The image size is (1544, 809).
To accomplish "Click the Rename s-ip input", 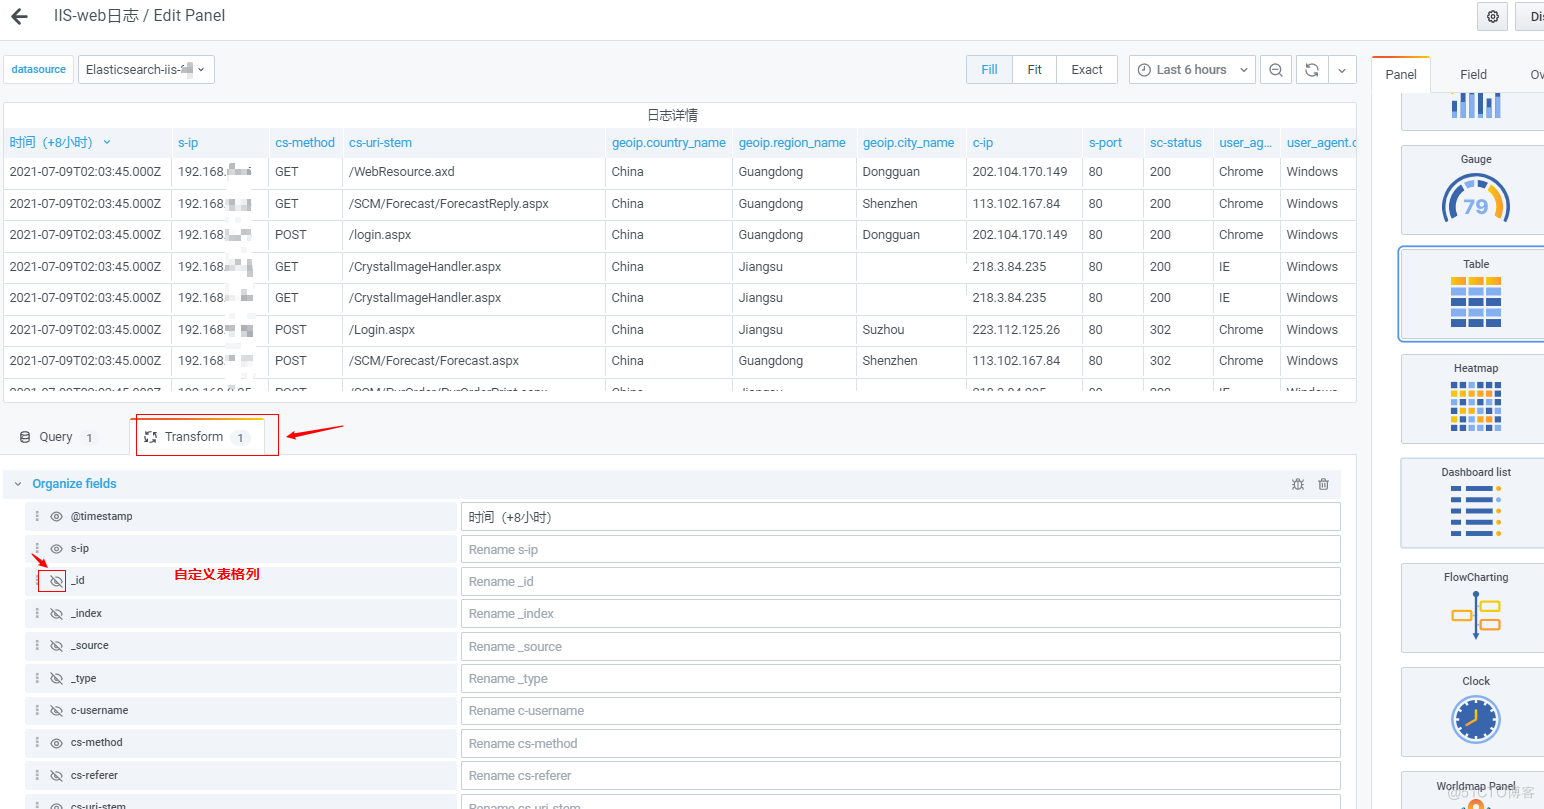I will pyautogui.click(x=900, y=549).
